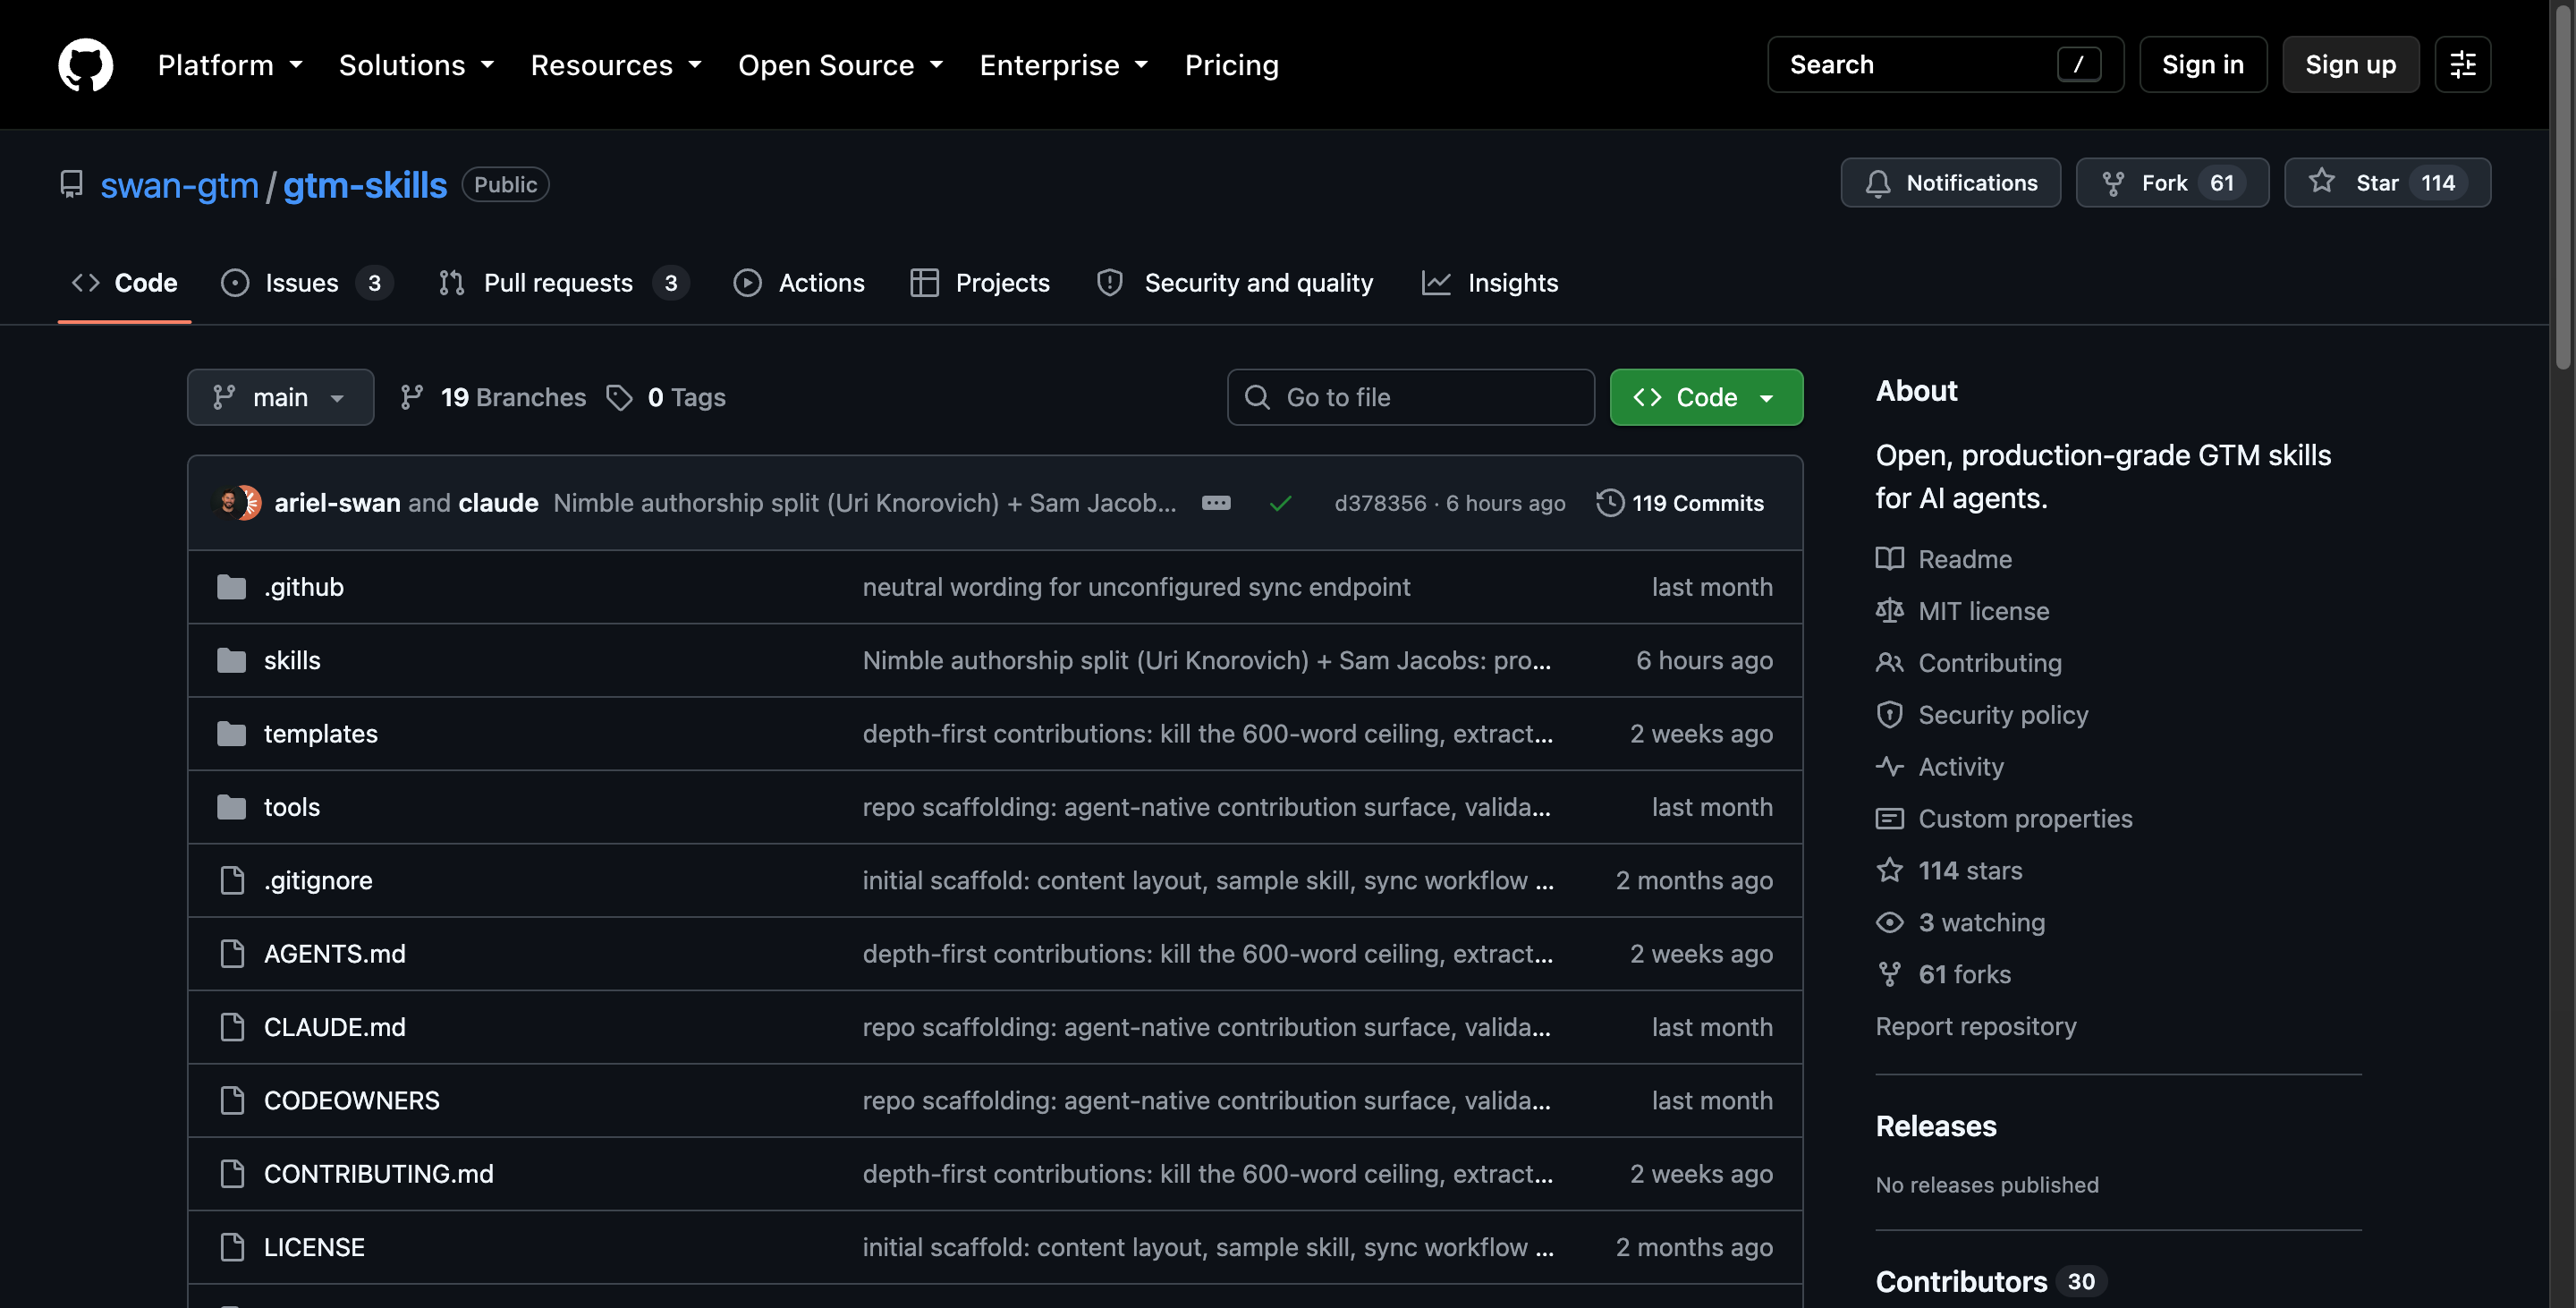Open the main branch selector dropdown
Image resolution: width=2576 pixels, height=1308 pixels.
point(280,397)
